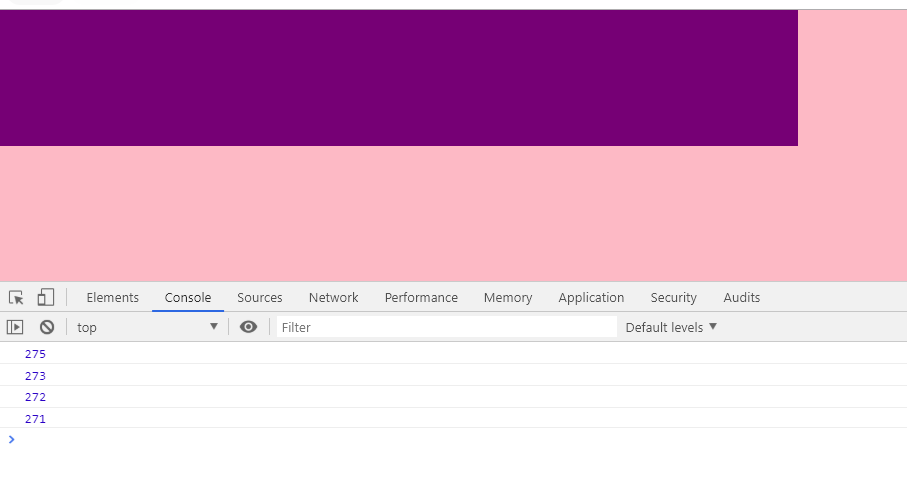
Task: Switch to the Memory tab
Action: point(508,297)
